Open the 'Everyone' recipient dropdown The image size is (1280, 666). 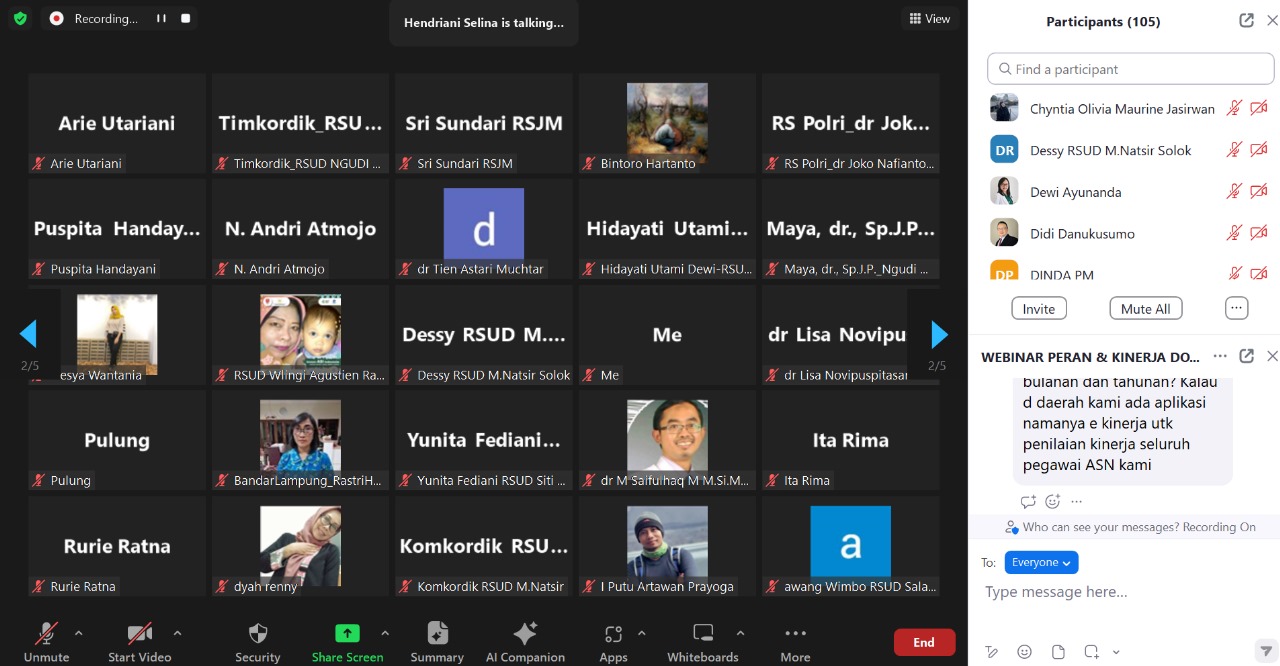(1041, 562)
